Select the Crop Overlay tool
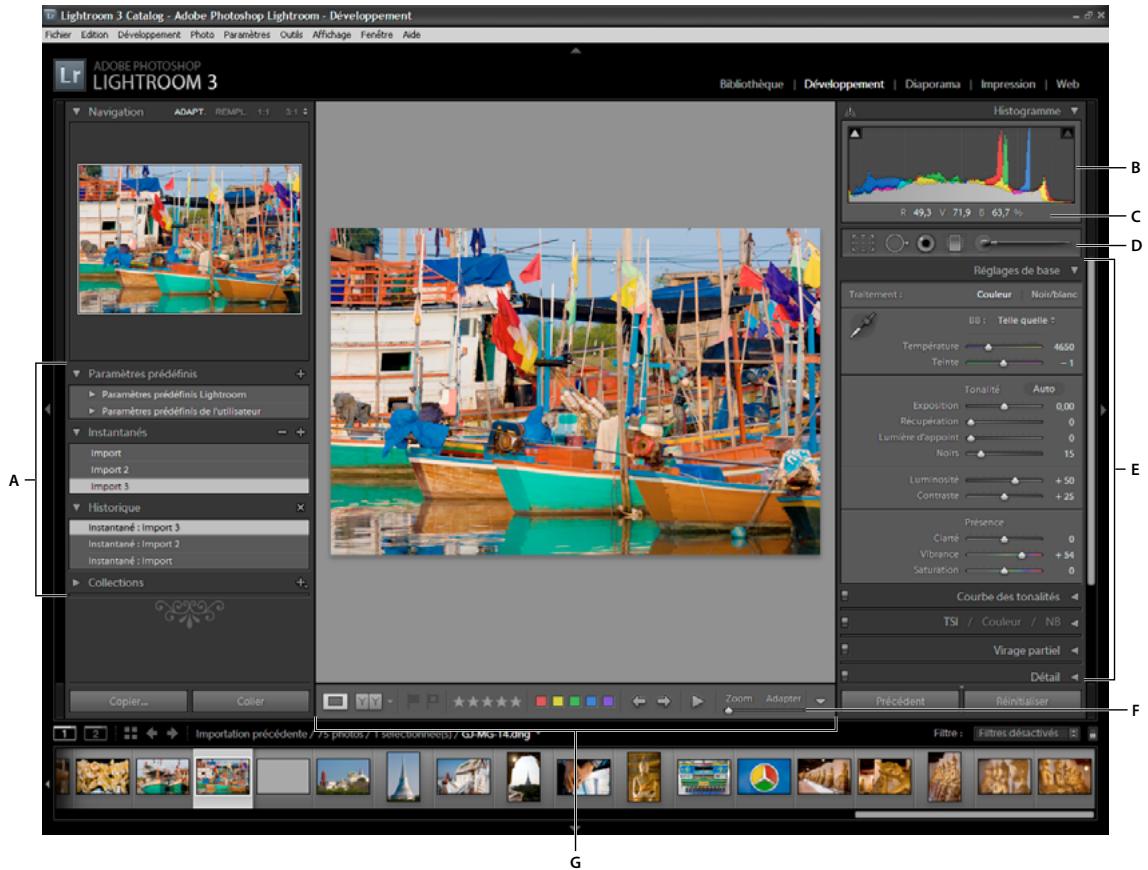1148x870 pixels. pyautogui.click(x=862, y=243)
